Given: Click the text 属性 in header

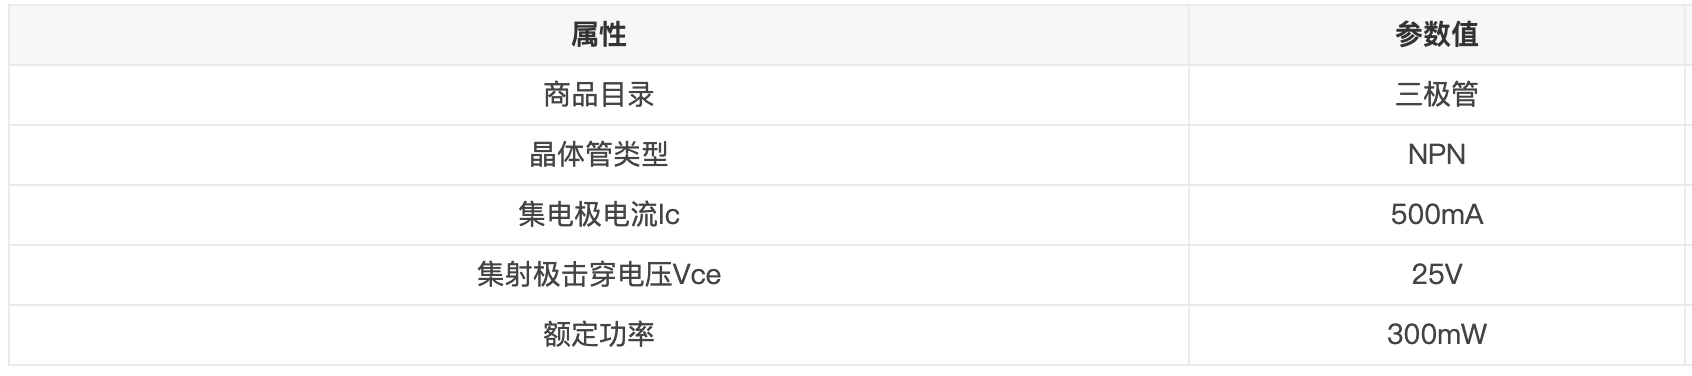Looking at the screenshot, I should coord(599,35).
